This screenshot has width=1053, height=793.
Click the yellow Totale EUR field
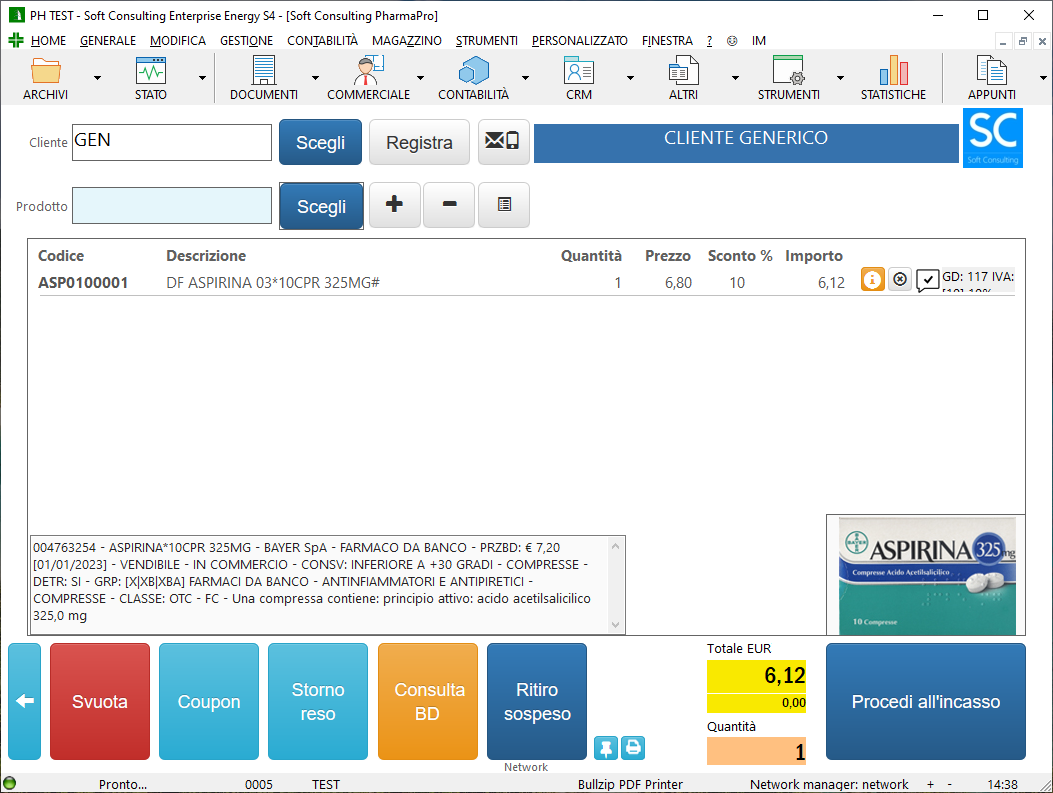click(x=756, y=677)
